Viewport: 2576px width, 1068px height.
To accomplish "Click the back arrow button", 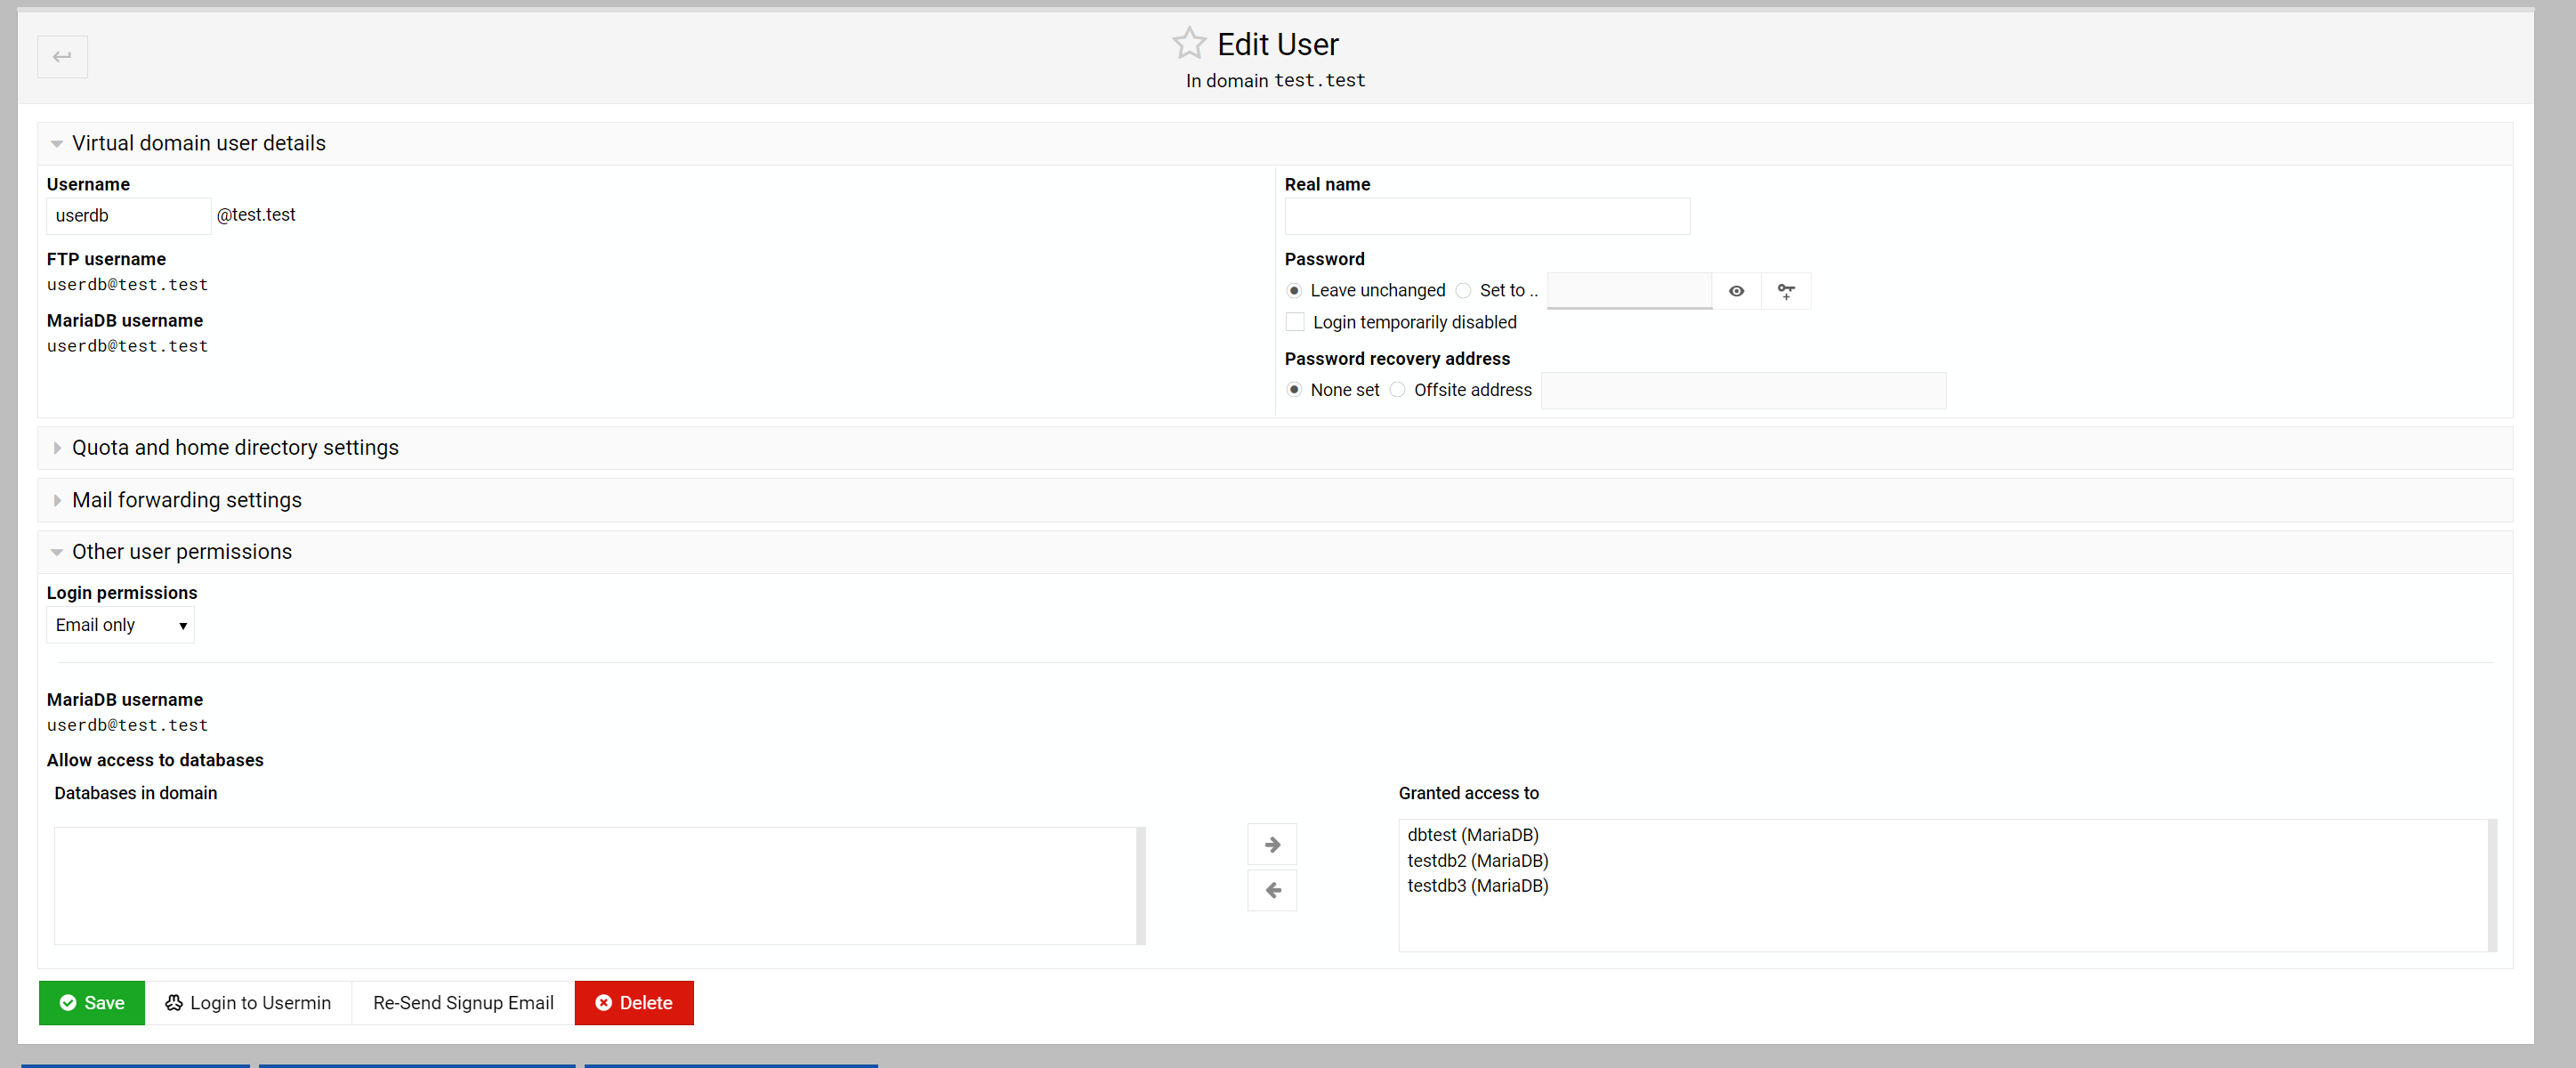I will click(62, 56).
